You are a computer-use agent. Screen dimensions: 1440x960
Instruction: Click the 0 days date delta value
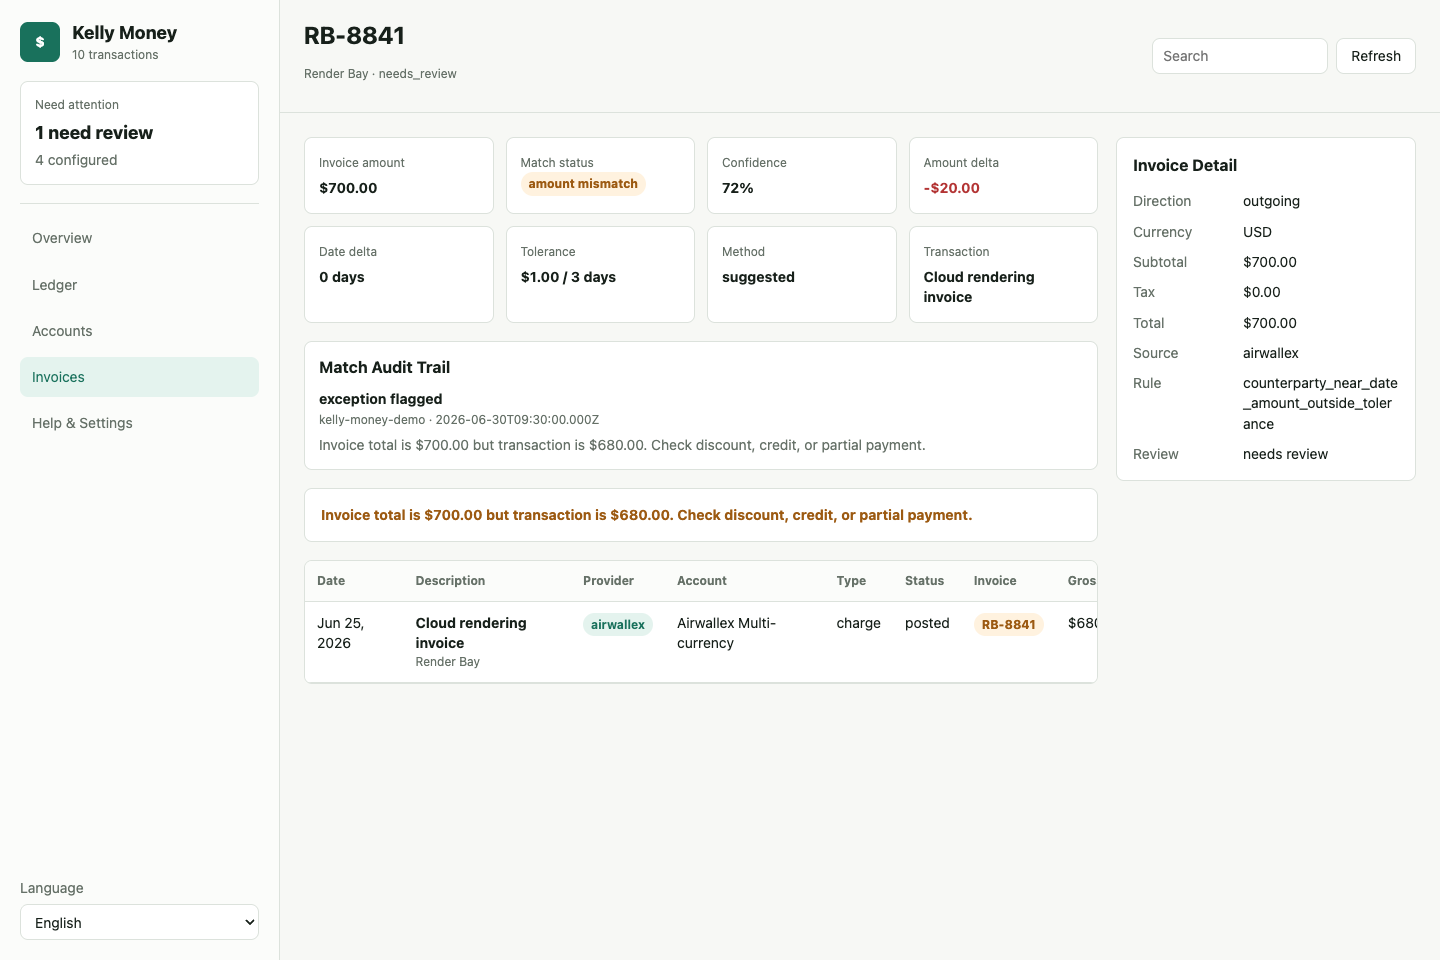[x=342, y=277]
